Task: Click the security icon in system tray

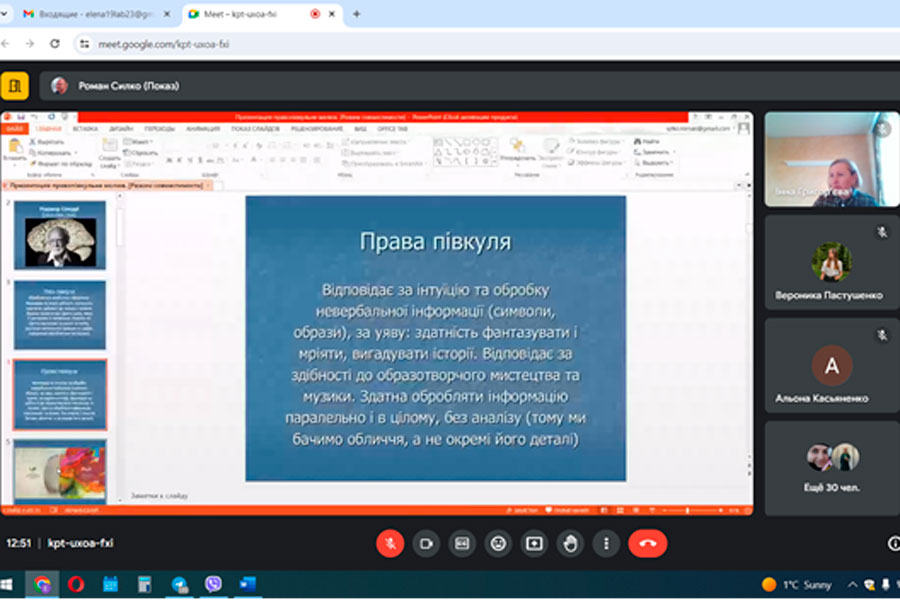Action: pos(870,585)
